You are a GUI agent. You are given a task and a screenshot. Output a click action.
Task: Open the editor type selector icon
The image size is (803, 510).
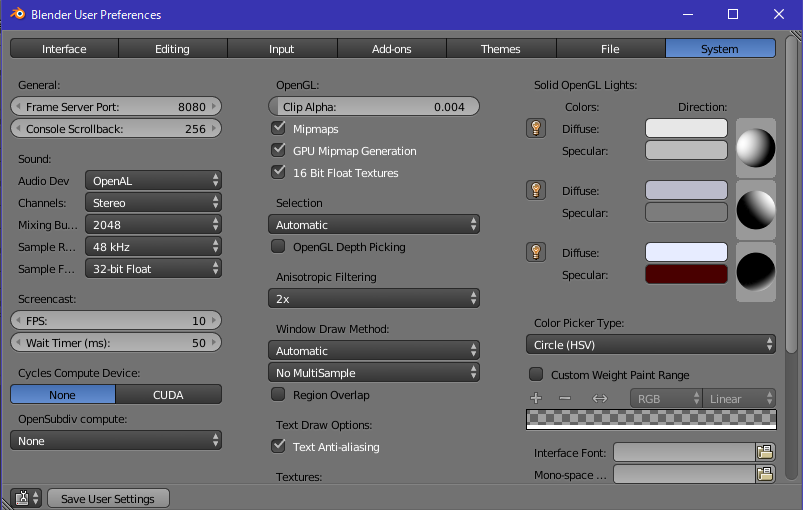[x=26, y=498]
